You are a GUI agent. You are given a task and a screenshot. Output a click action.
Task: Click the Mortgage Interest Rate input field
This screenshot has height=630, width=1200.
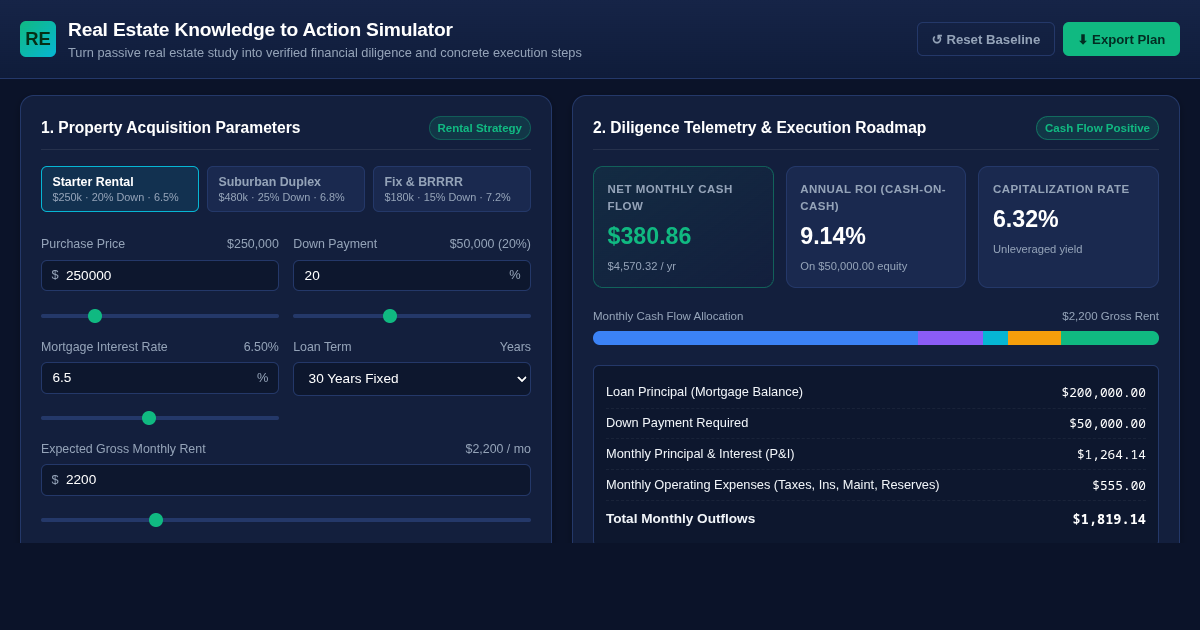coord(160,378)
